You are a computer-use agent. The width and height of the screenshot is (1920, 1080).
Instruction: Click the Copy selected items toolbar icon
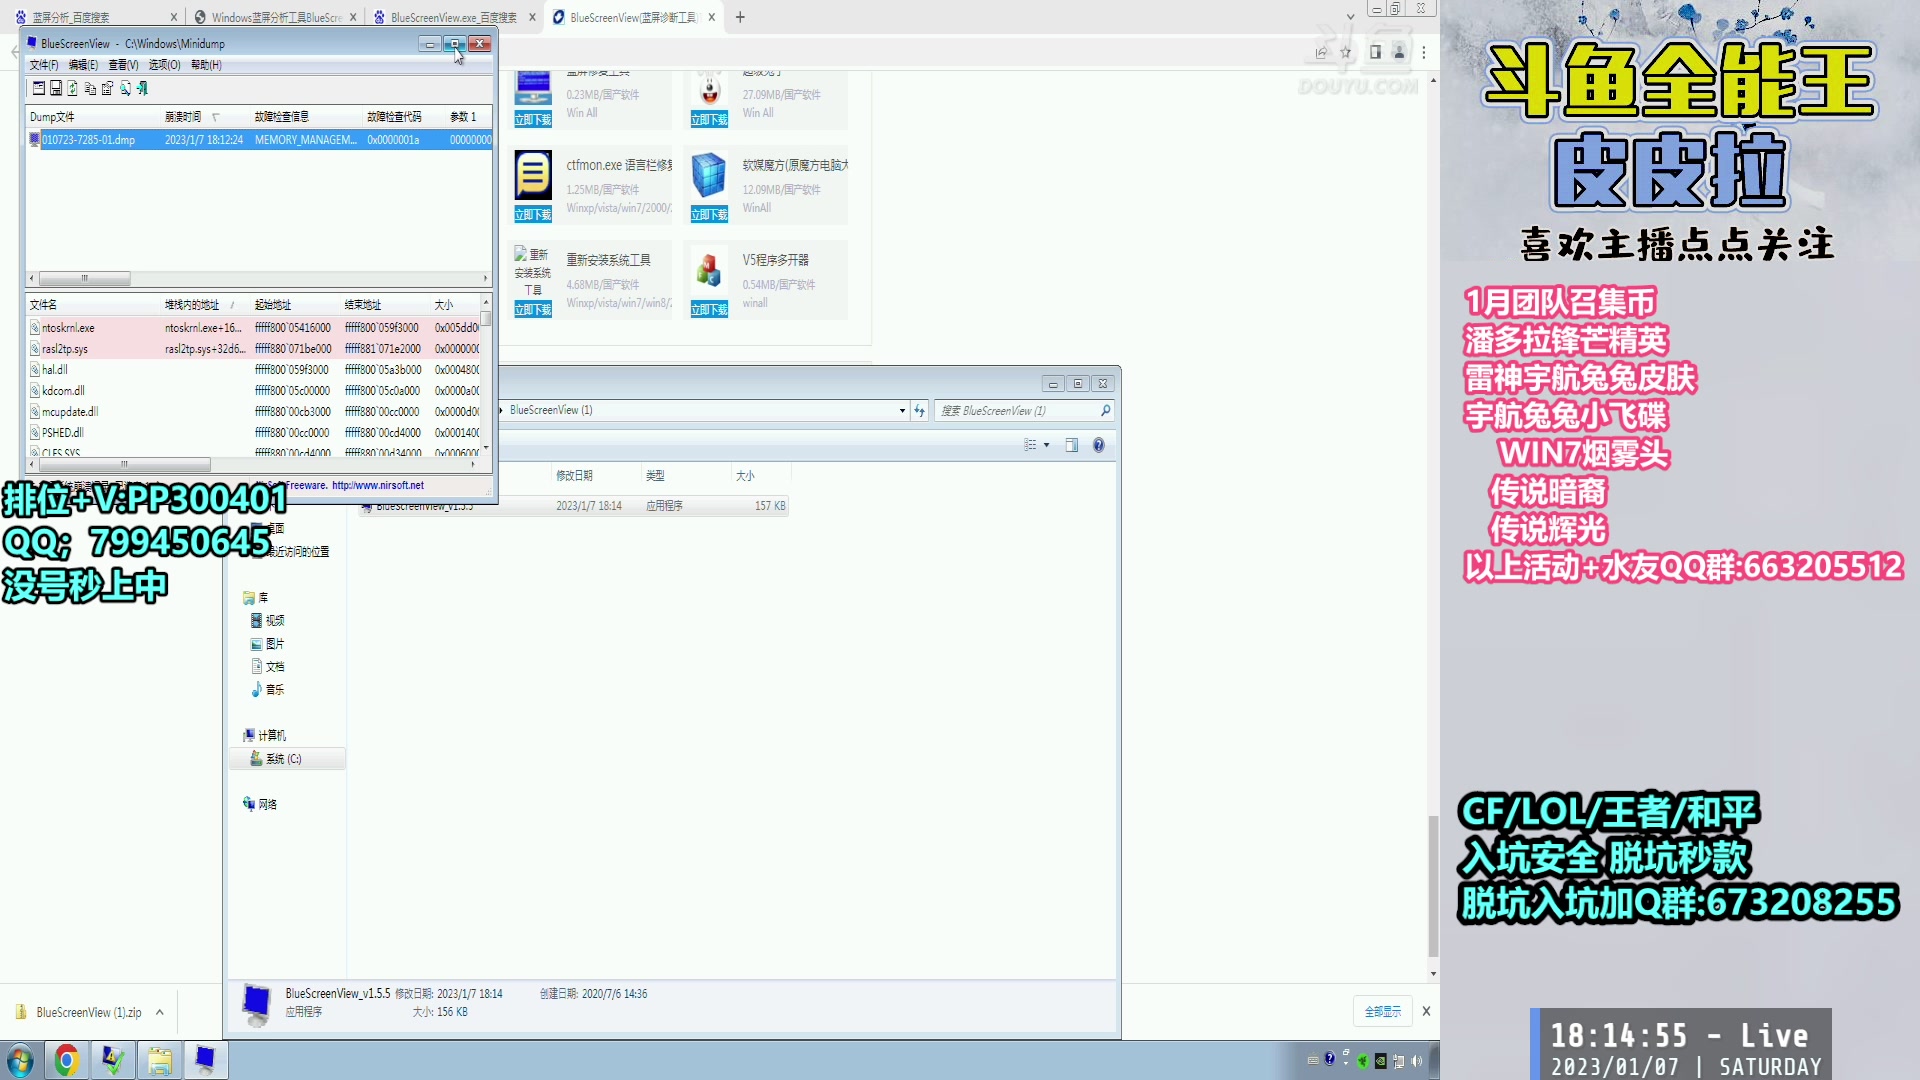tap(90, 88)
